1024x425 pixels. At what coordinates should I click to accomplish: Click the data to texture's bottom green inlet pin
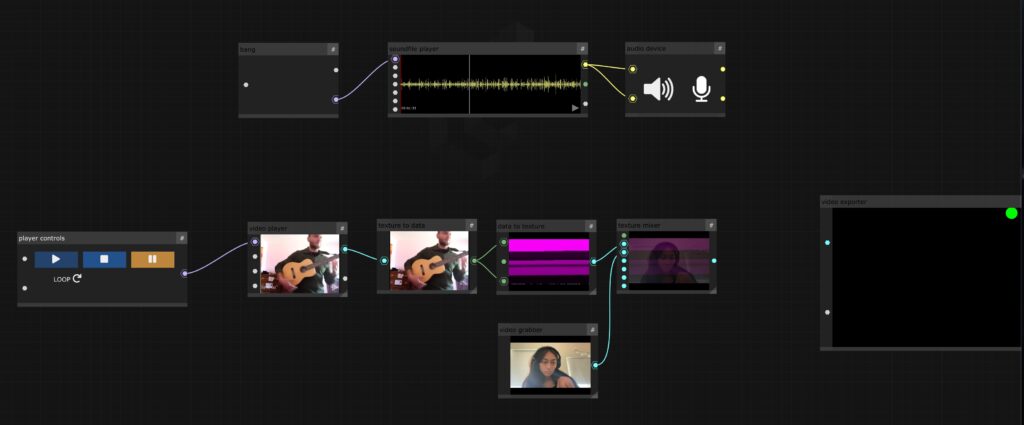click(504, 281)
